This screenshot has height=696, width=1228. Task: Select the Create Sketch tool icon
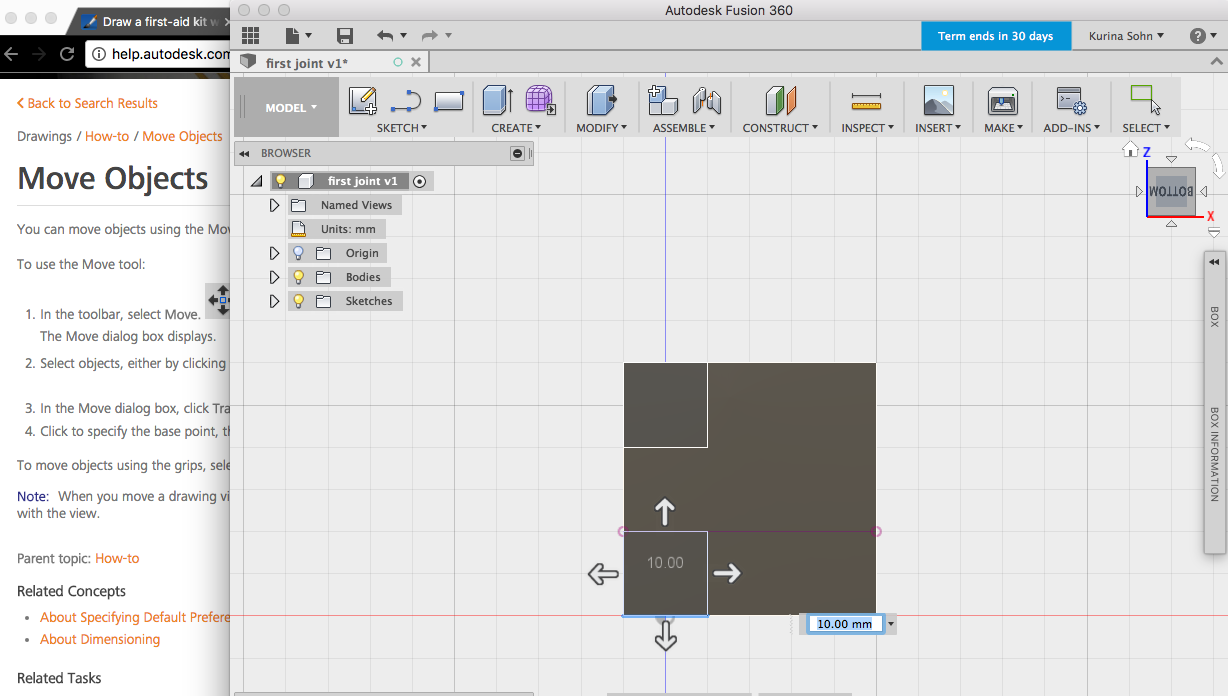(362, 101)
